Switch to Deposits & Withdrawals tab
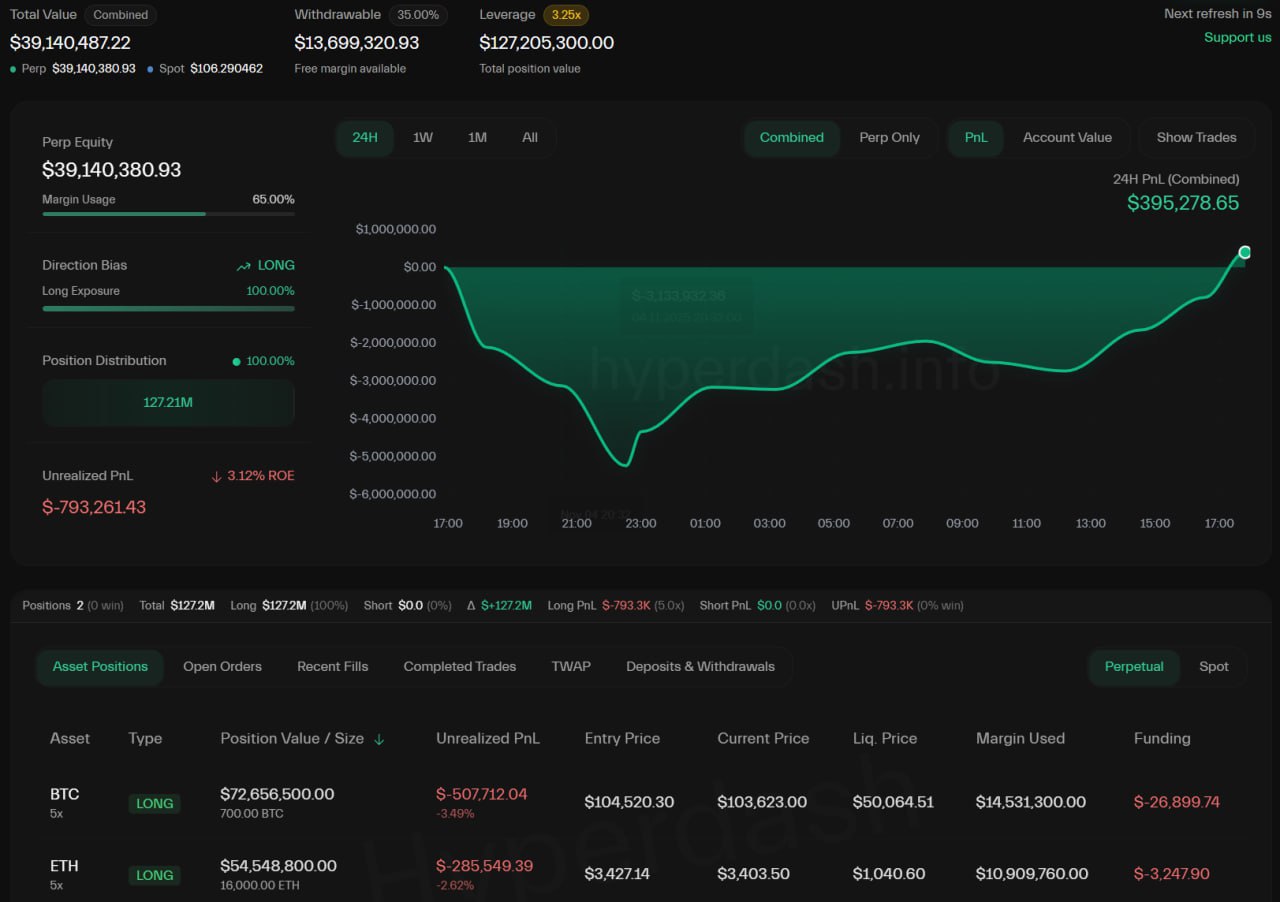Viewport: 1280px width, 902px height. tap(700, 667)
